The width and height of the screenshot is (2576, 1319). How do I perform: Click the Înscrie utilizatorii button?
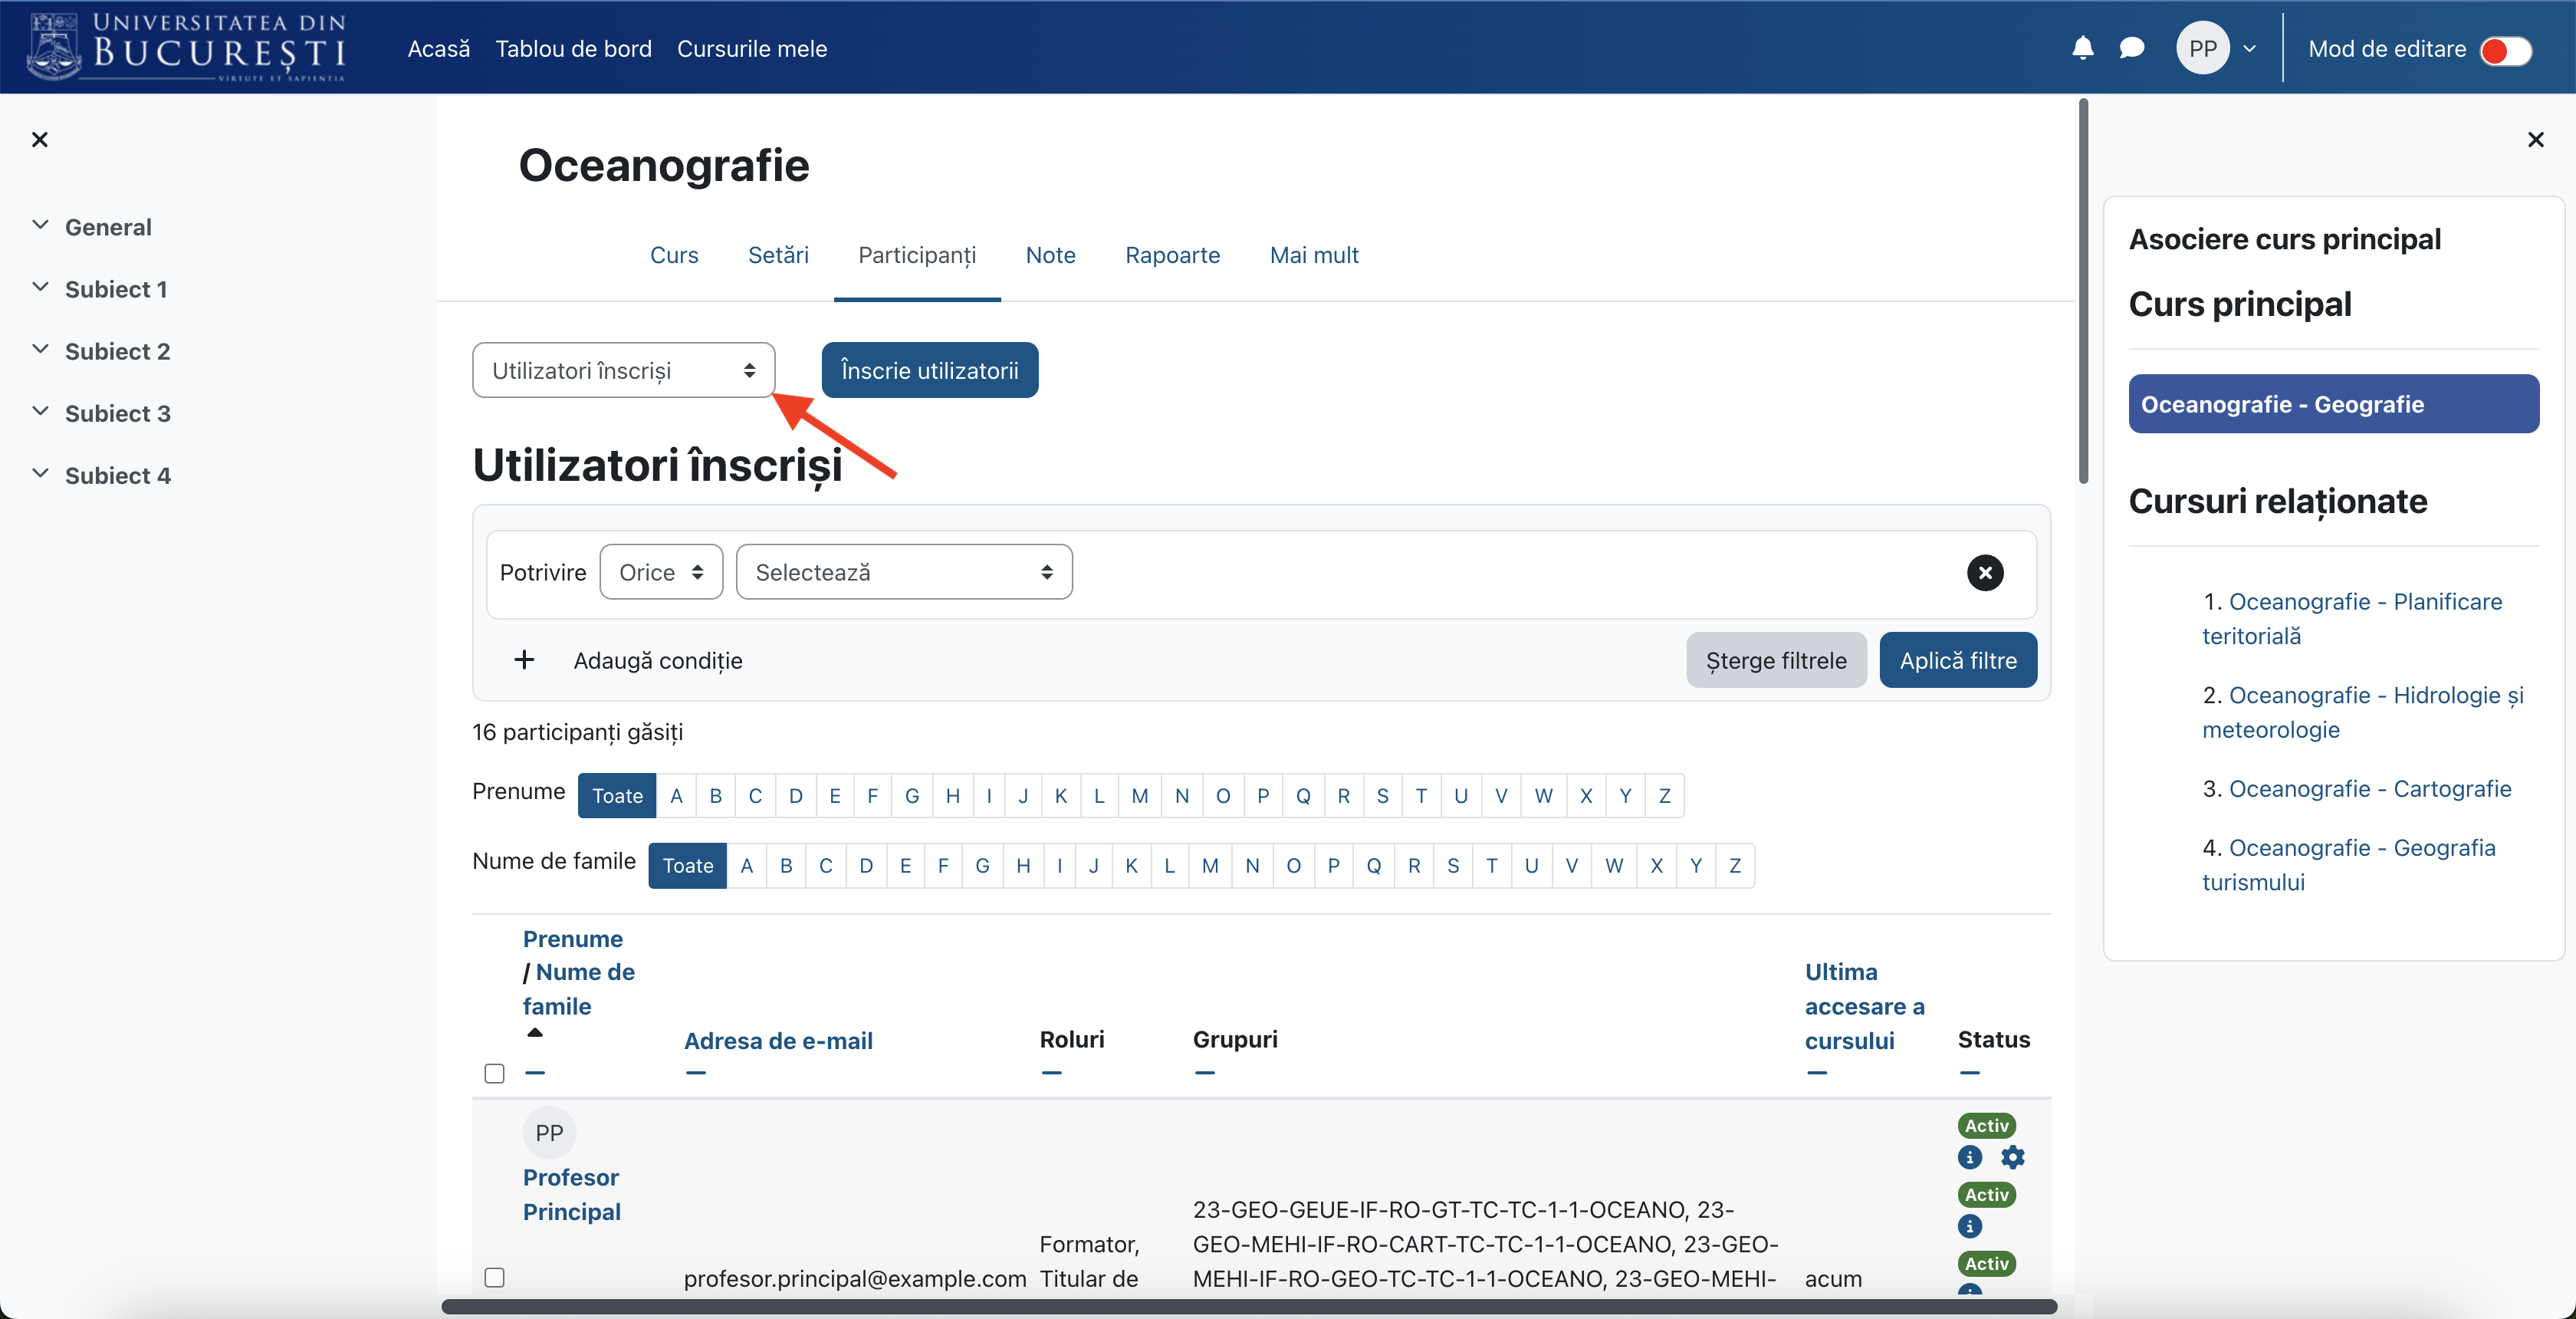click(930, 370)
